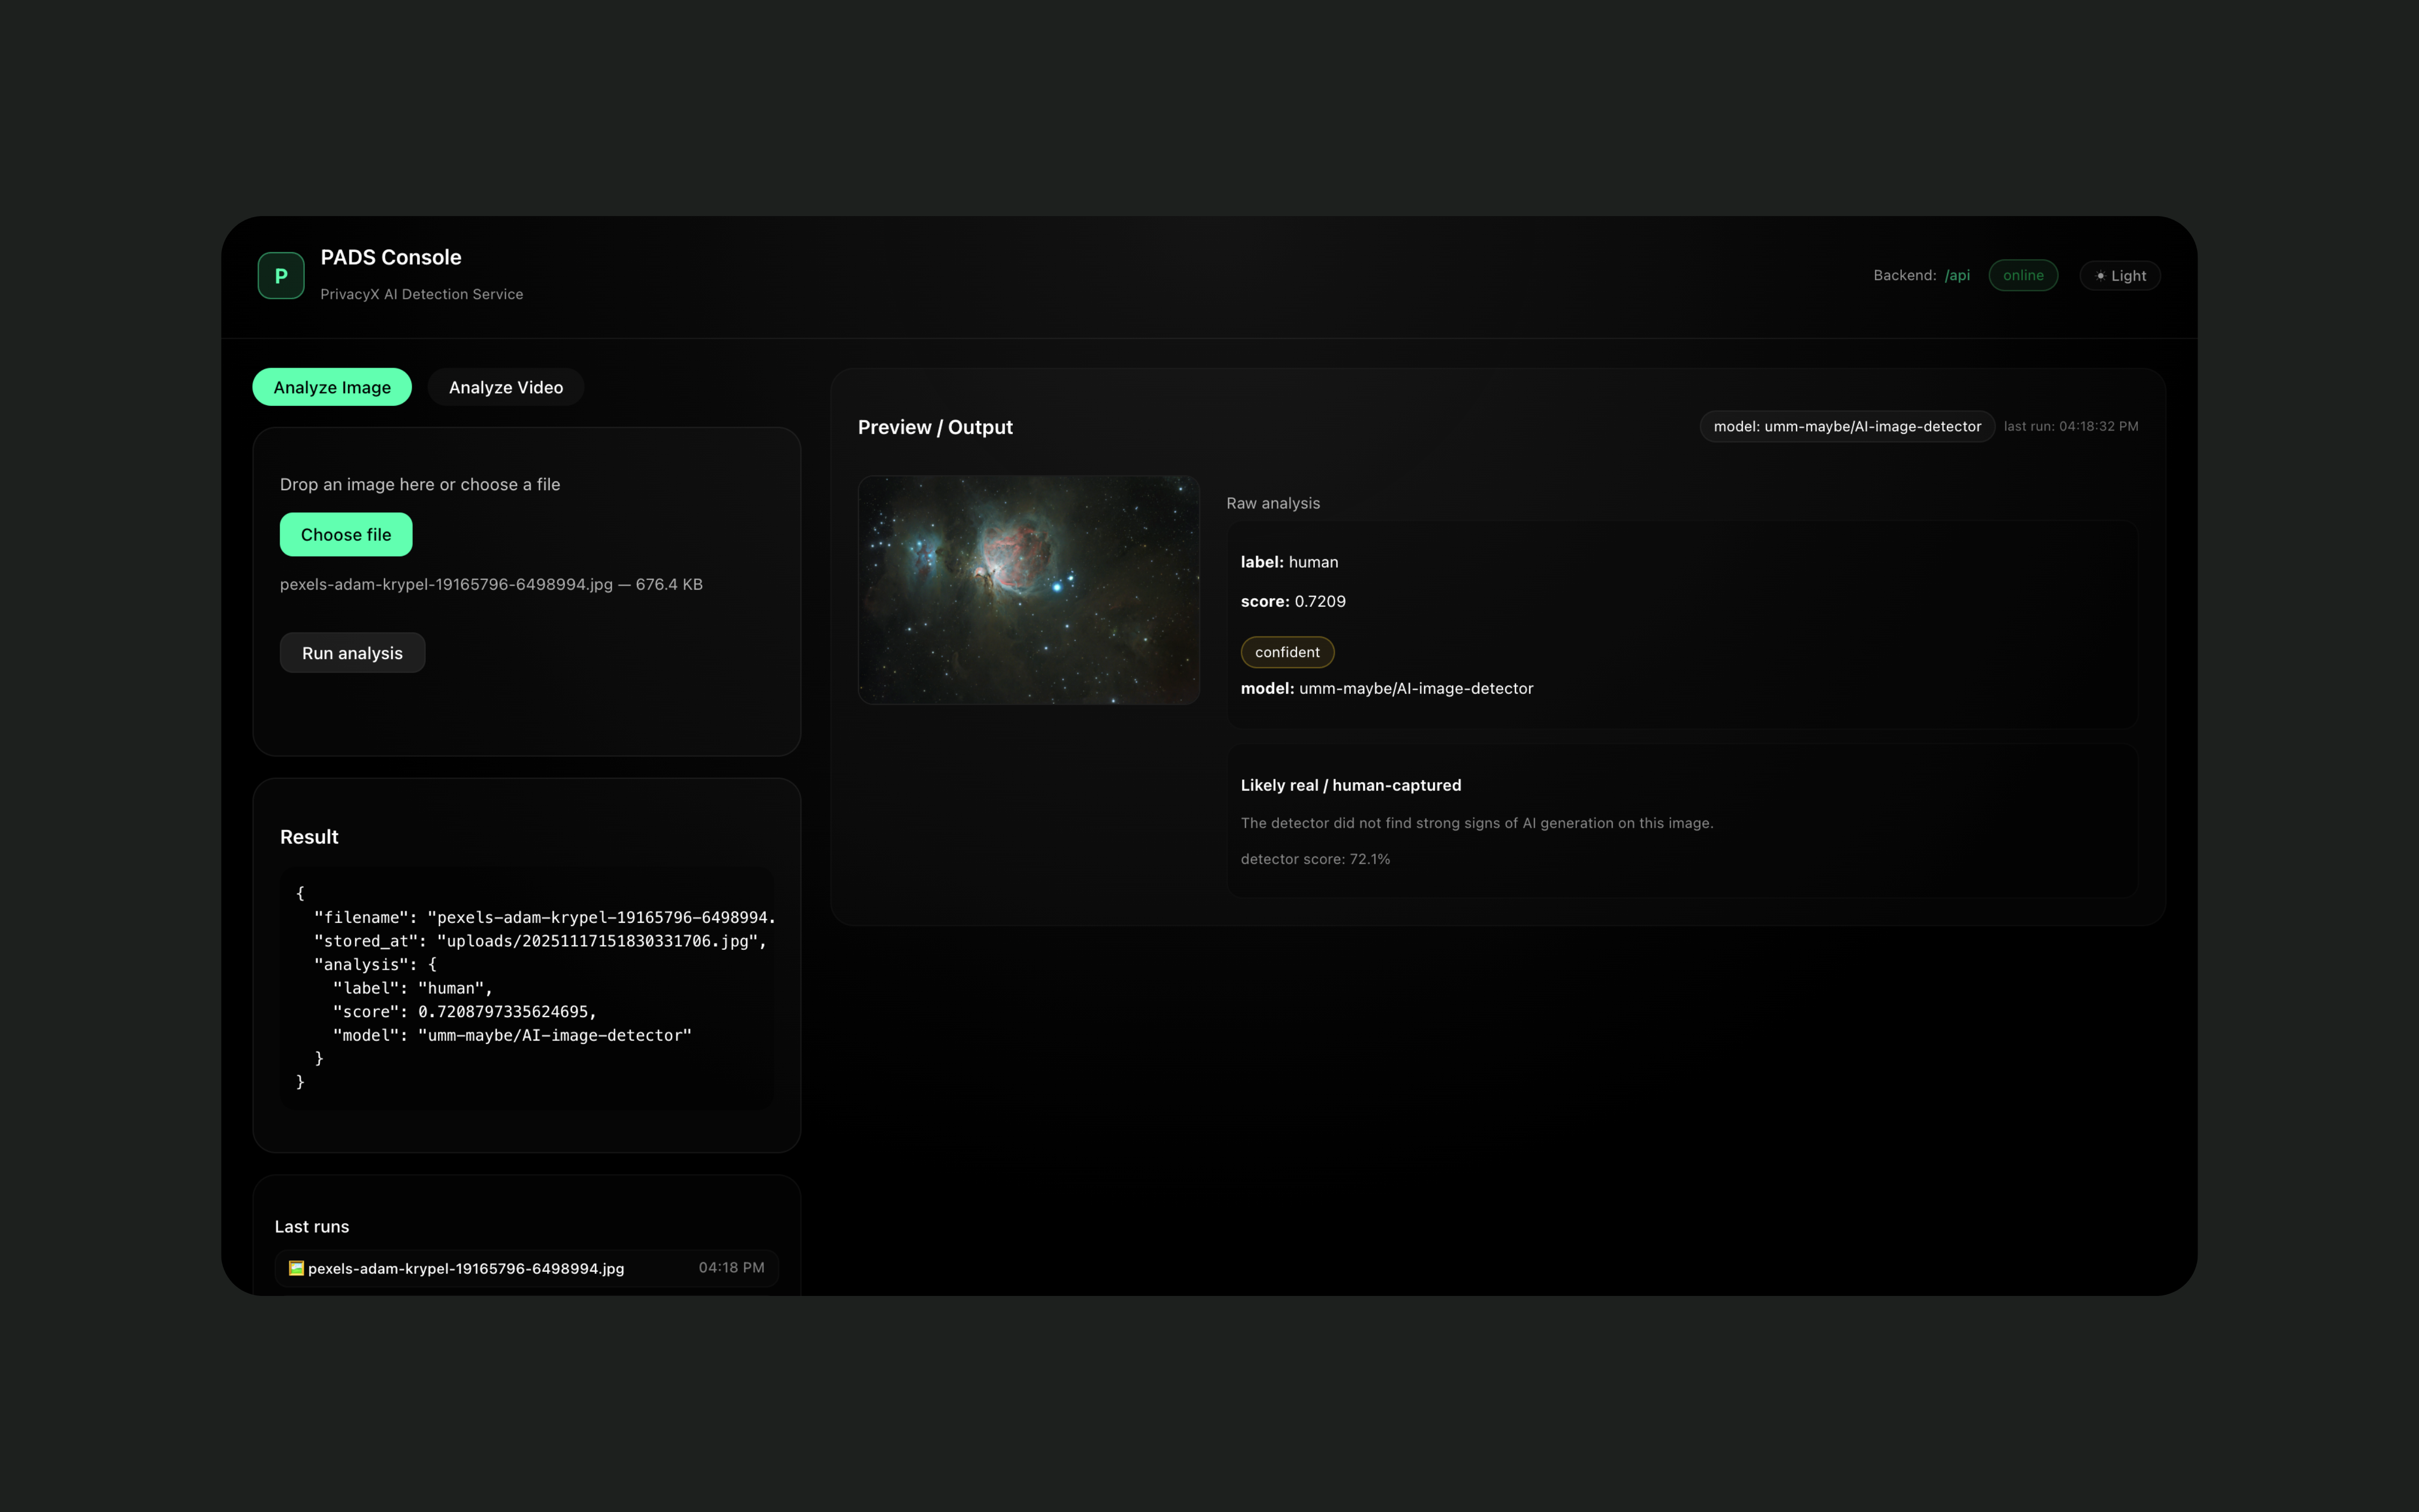This screenshot has width=2419, height=1512.
Task: Click the last run timestamp text
Action: click(x=2070, y=426)
